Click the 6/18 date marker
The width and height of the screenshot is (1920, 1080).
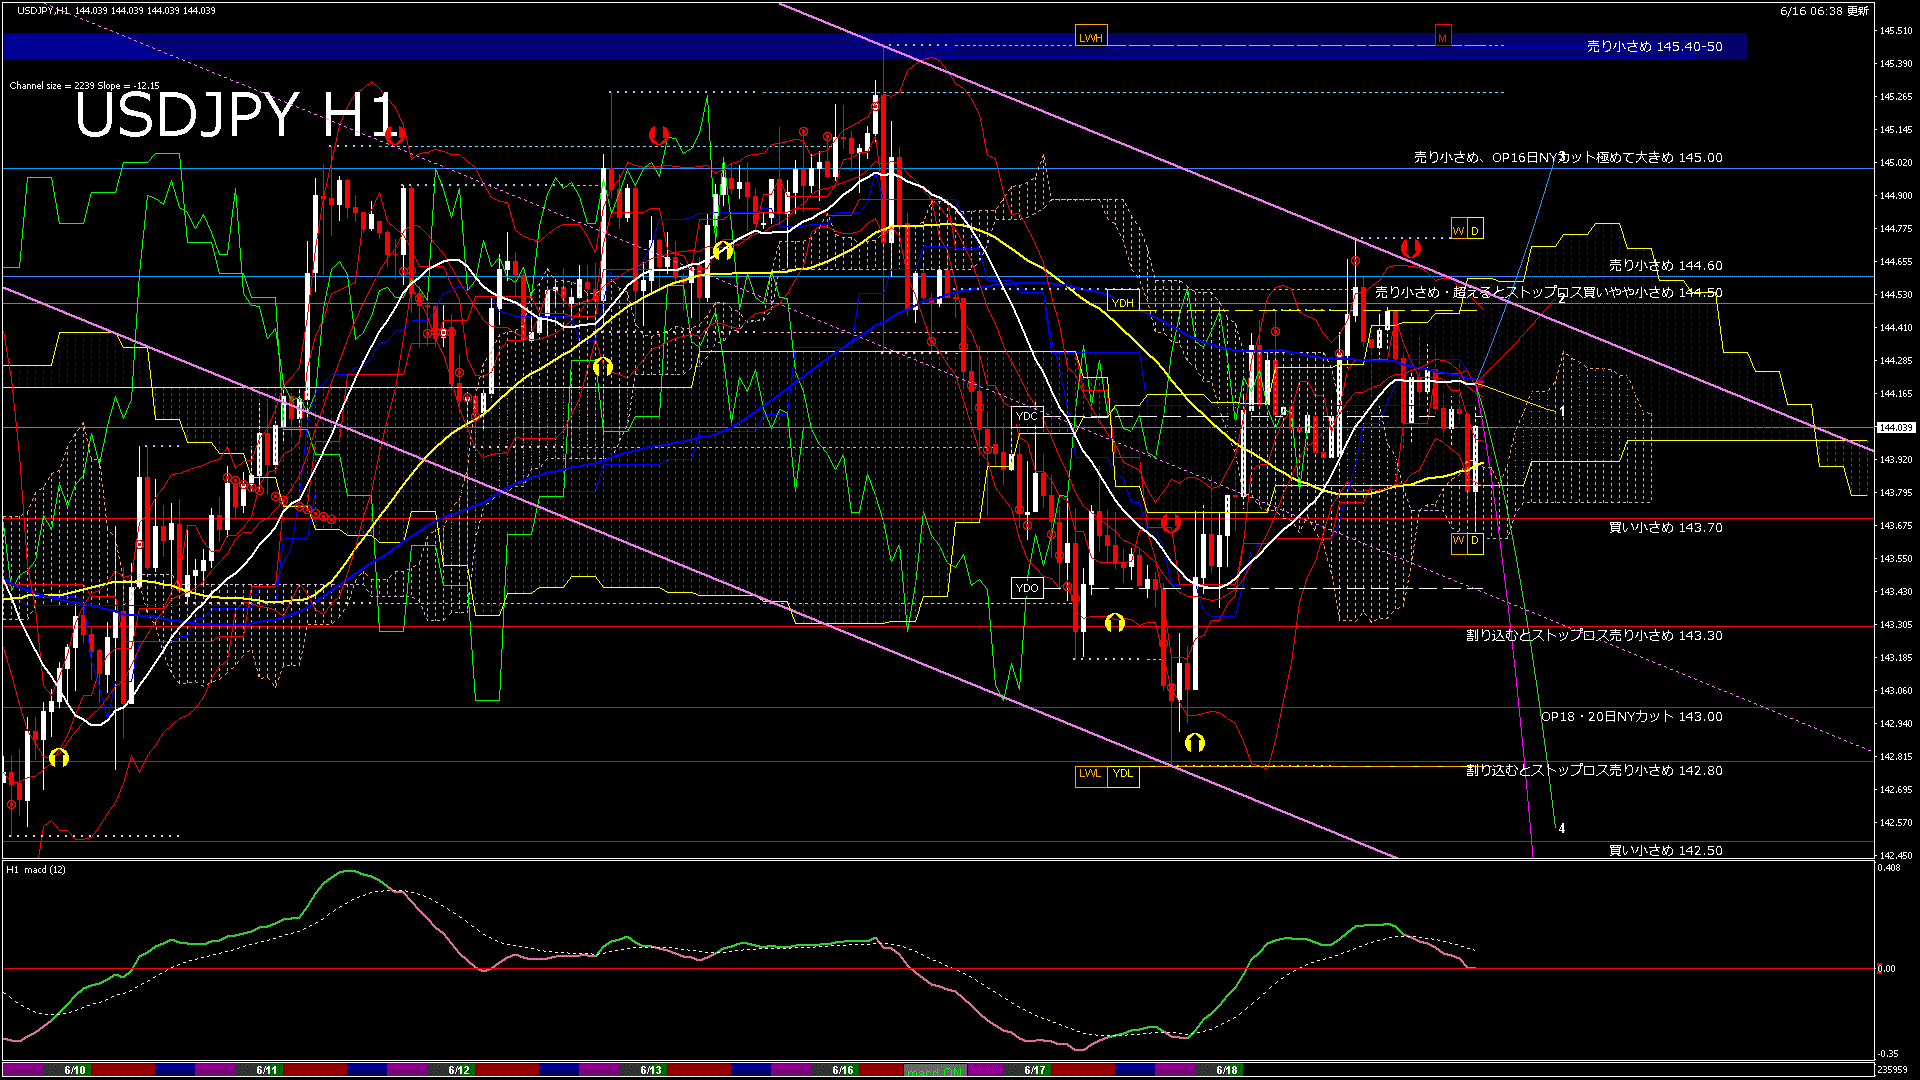click(x=1227, y=1070)
